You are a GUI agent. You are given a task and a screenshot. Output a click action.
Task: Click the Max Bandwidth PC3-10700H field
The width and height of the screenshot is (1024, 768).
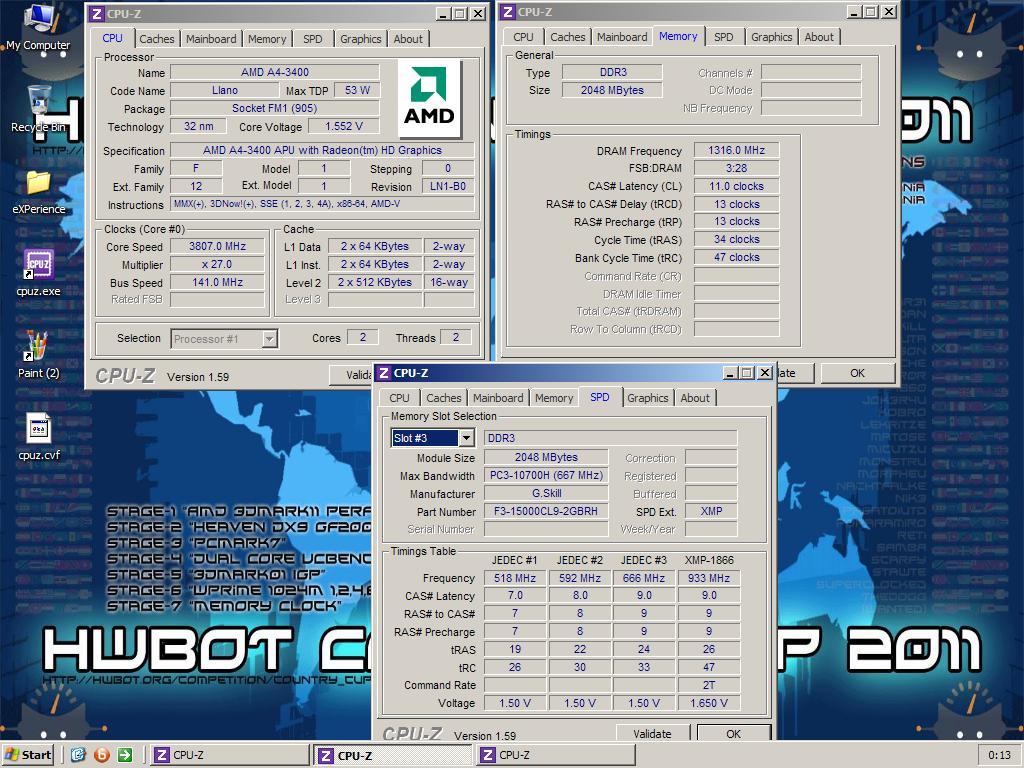(546, 475)
